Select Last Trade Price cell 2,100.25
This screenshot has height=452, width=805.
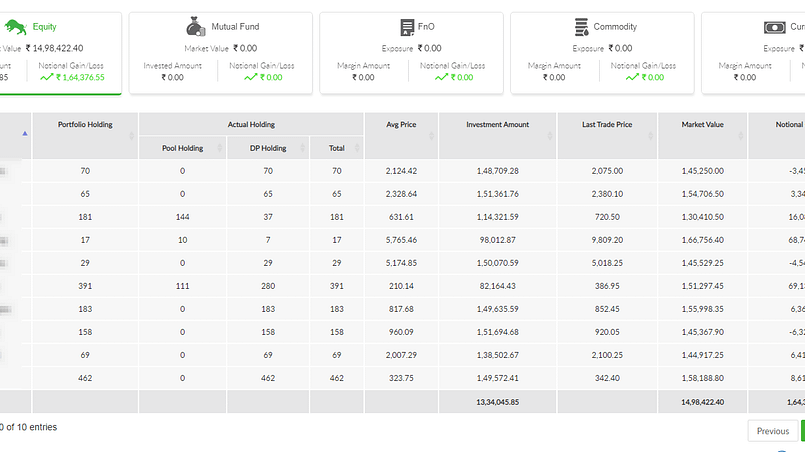click(x=607, y=355)
